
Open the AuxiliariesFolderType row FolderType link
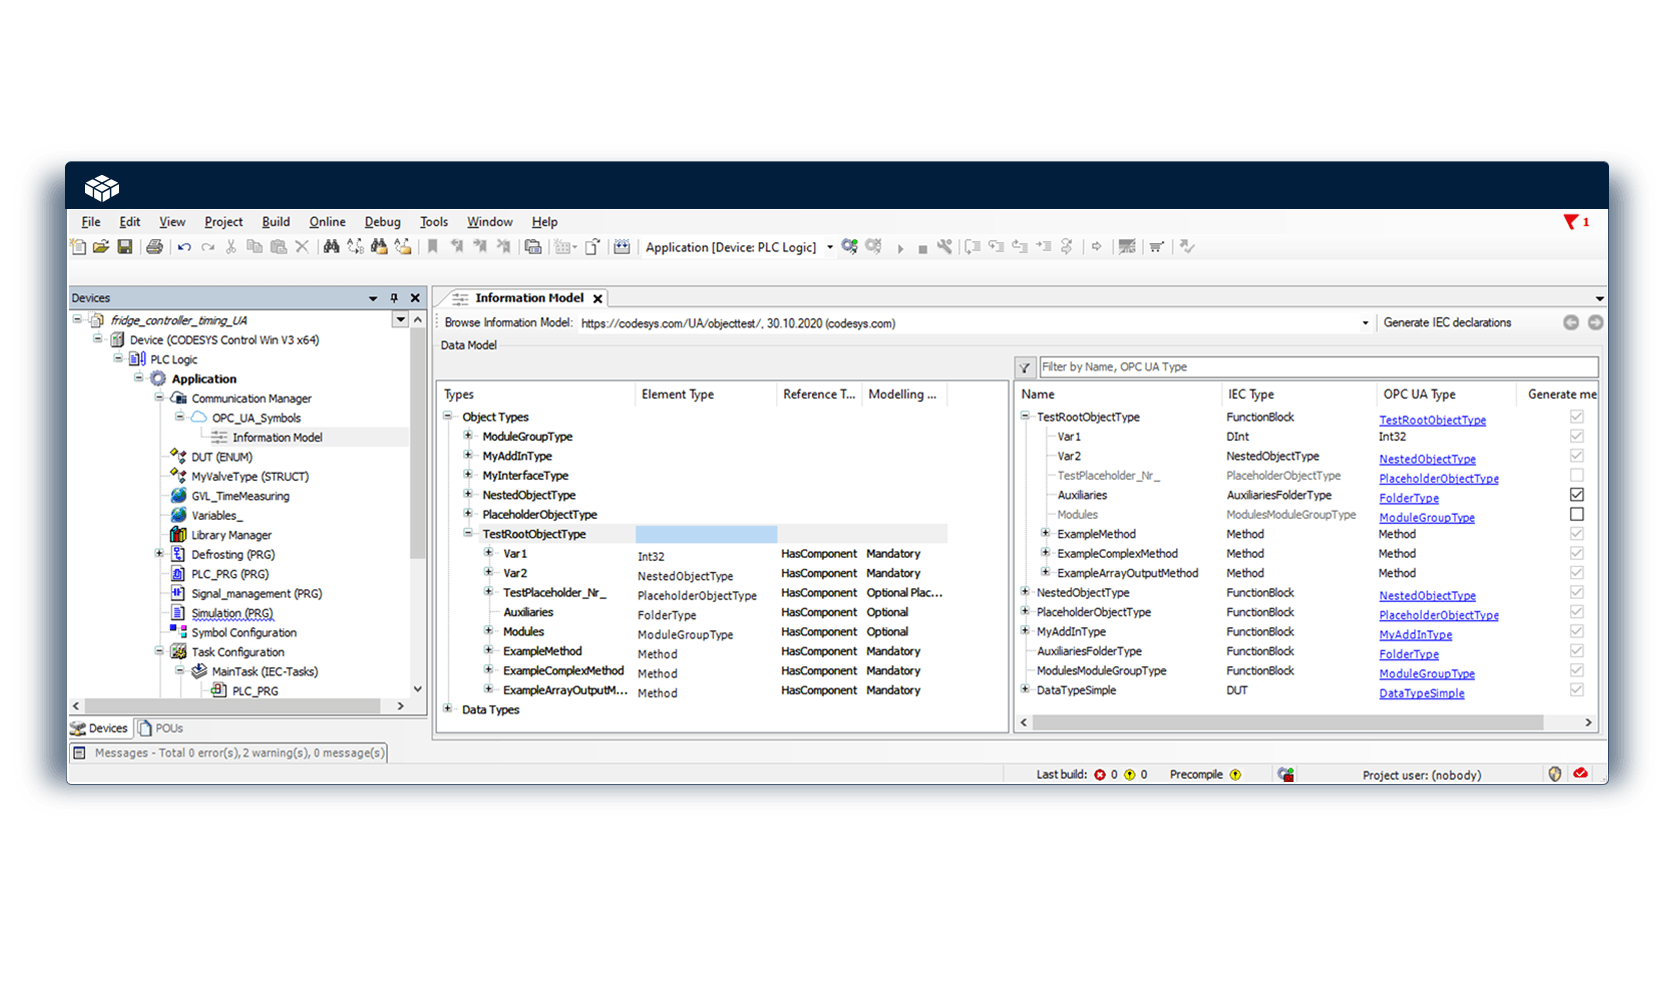point(1408,654)
